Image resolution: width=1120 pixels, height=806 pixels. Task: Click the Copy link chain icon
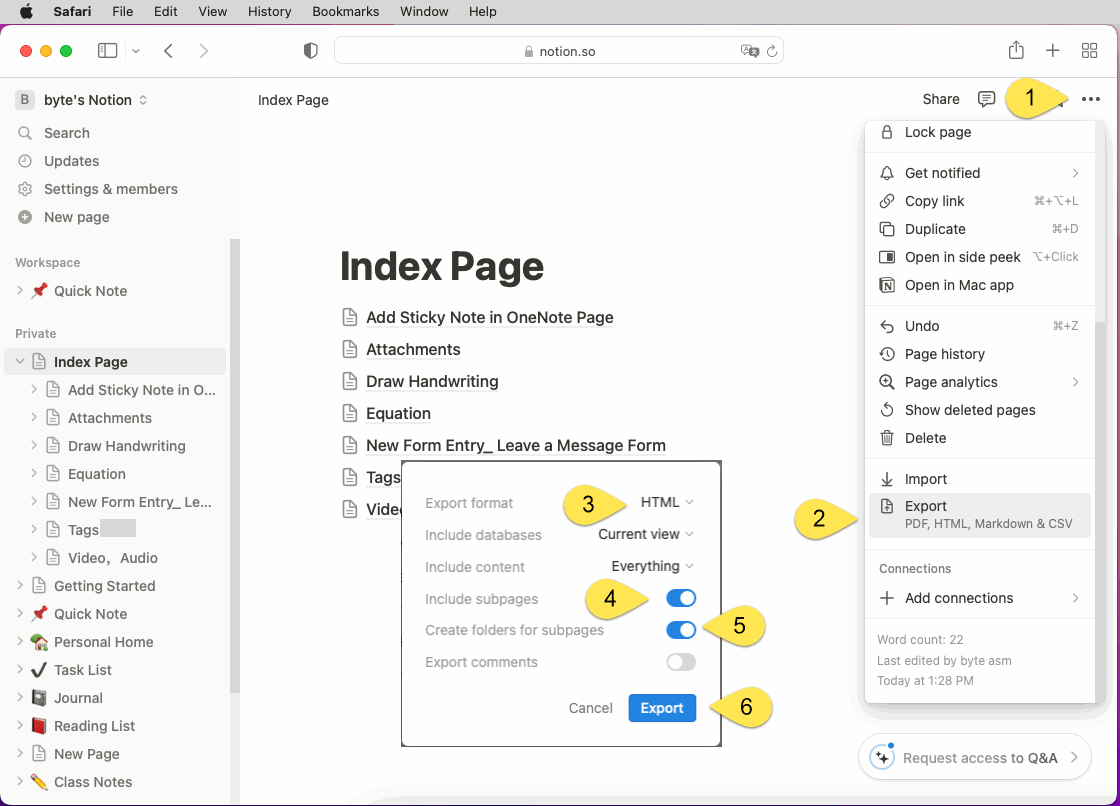click(x=886, y=201)
